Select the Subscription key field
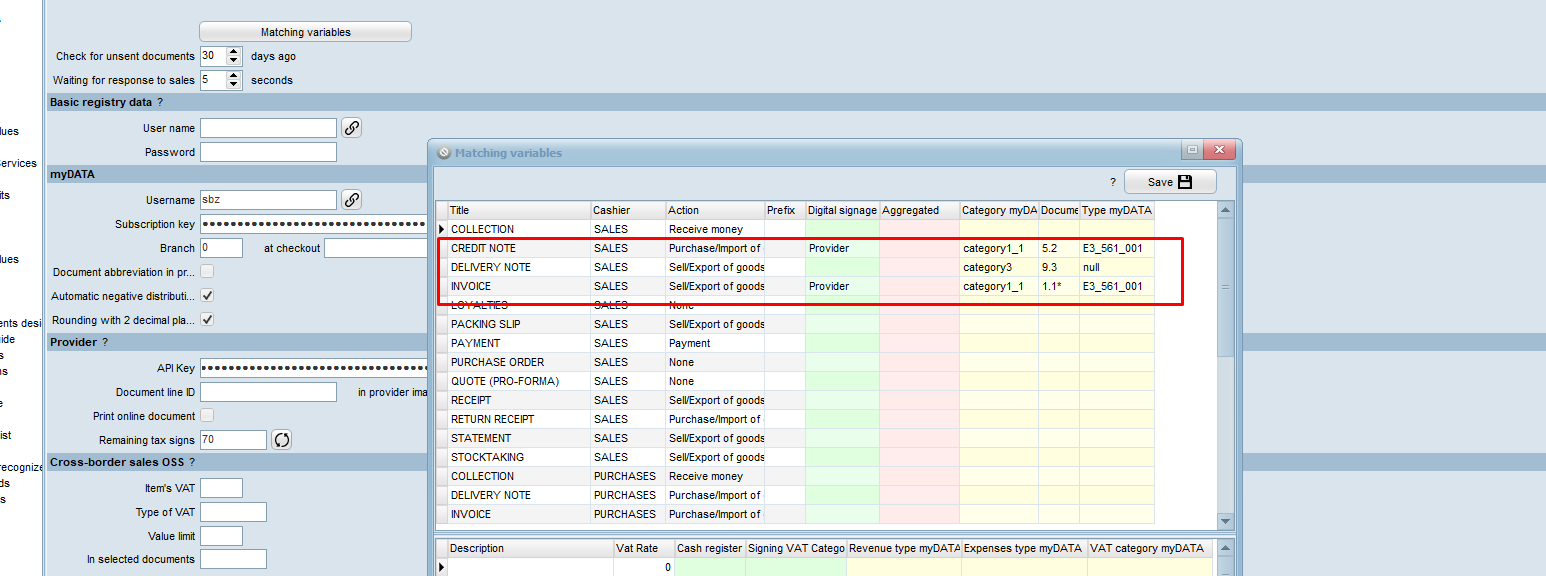Viewport: 1546px width, 576px height. tap(314, 224)
